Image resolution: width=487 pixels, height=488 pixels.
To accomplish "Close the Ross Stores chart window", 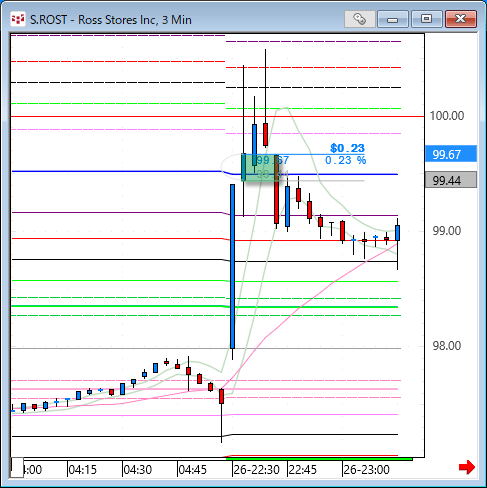I will tap(460, 19).
